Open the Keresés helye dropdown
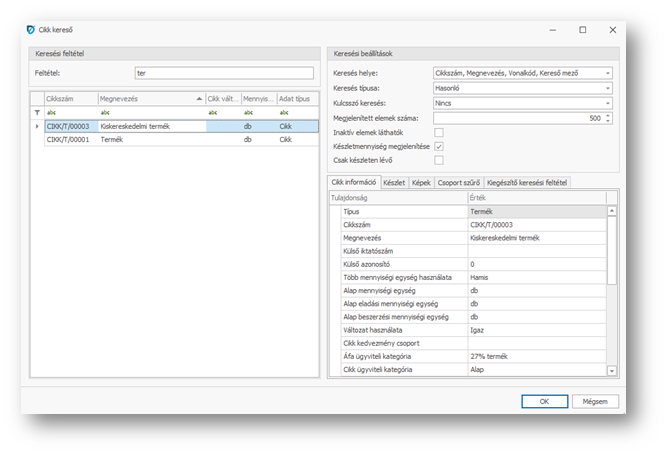Image resolution: width=668 pixels, height=456 pixels. (607, 74)
